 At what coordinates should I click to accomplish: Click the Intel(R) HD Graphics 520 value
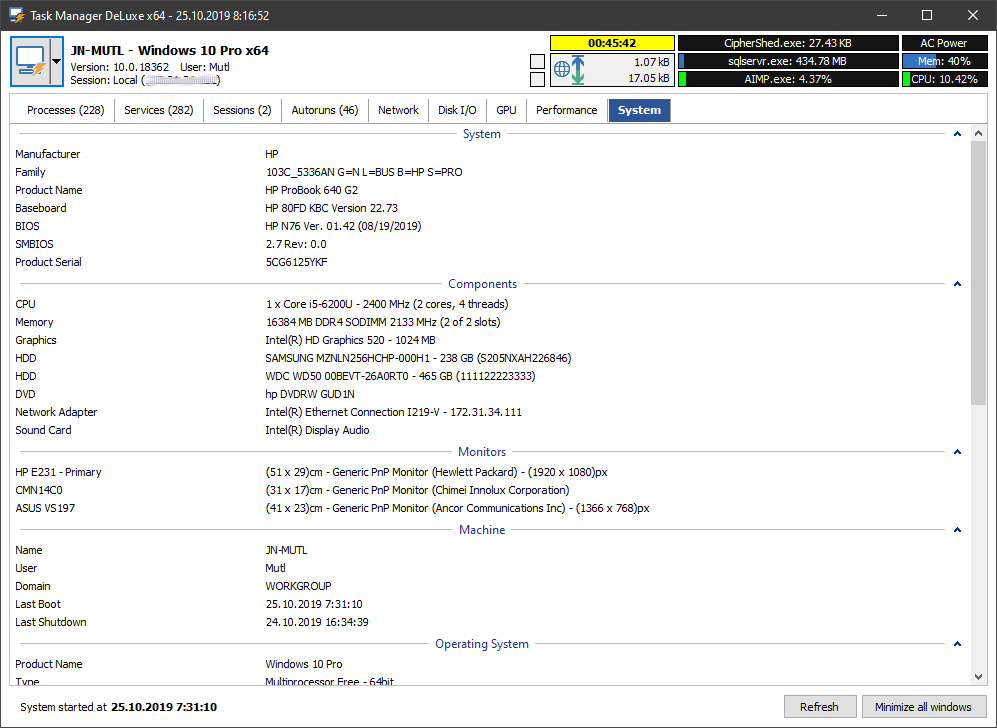click(350, 340)
